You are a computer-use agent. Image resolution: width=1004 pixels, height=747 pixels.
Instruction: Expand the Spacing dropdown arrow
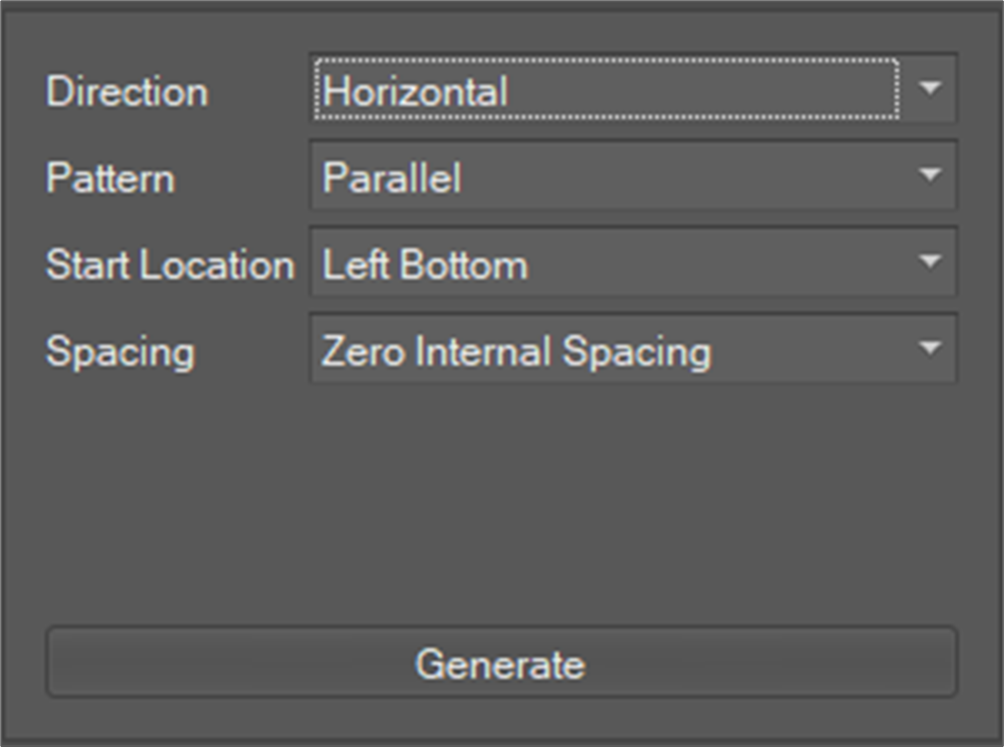pyautogui.click(x=930, y=349)
